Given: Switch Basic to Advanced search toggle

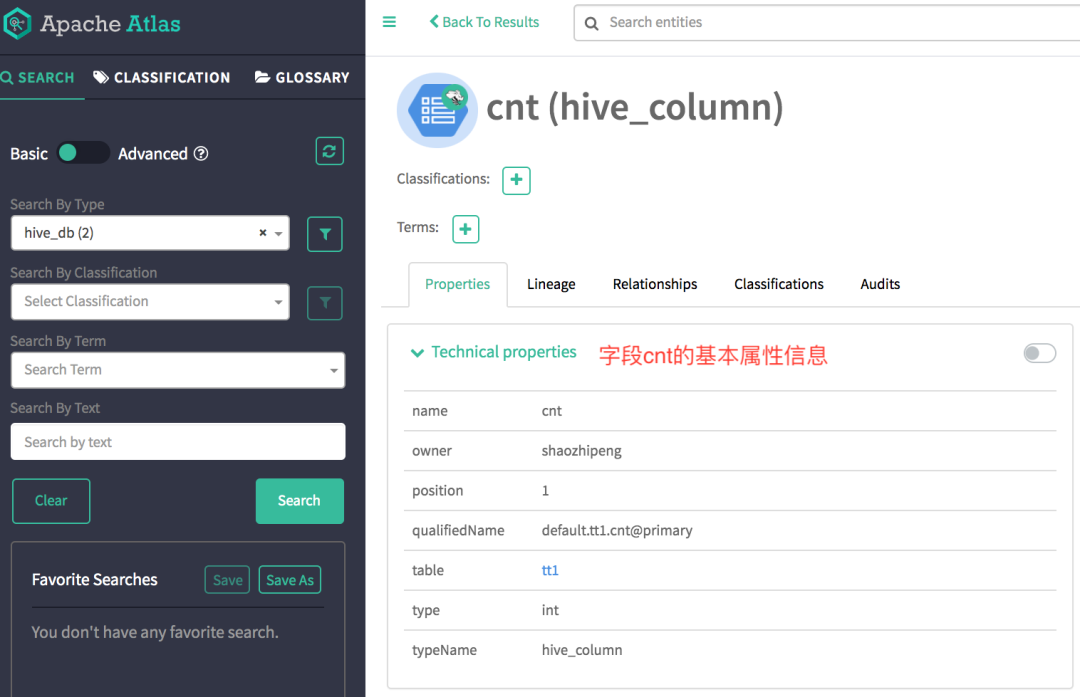Looking at the screenshot, I should pyautogui.click(x=83, y=152).
